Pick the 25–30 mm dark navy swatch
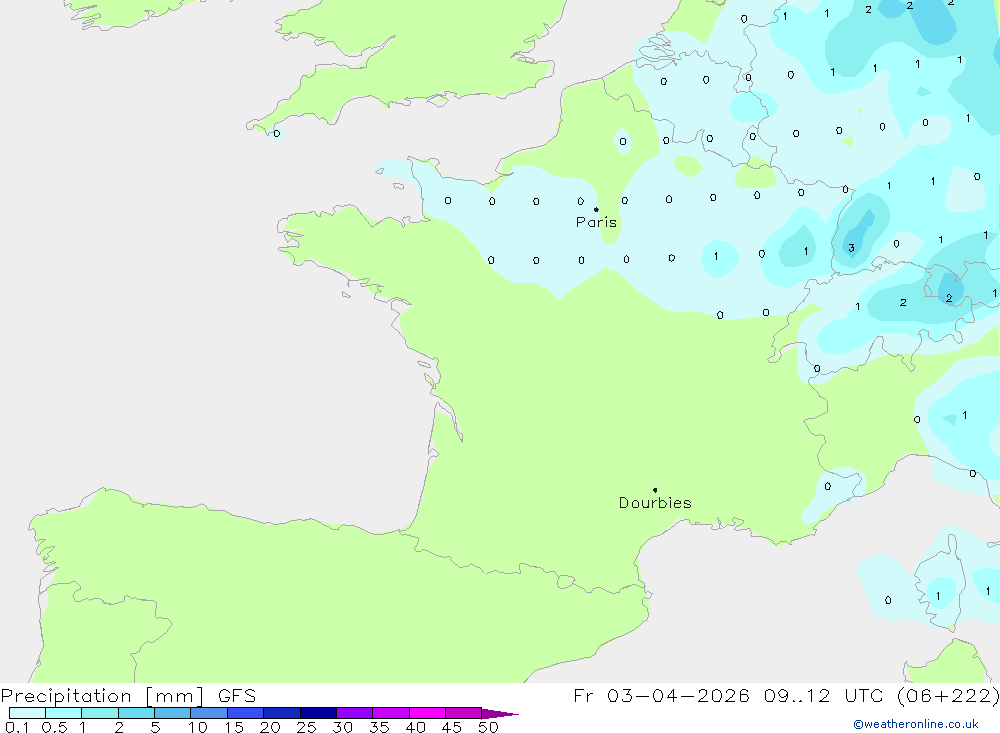This screenshot has height=733, width=1000. point(318,713)
